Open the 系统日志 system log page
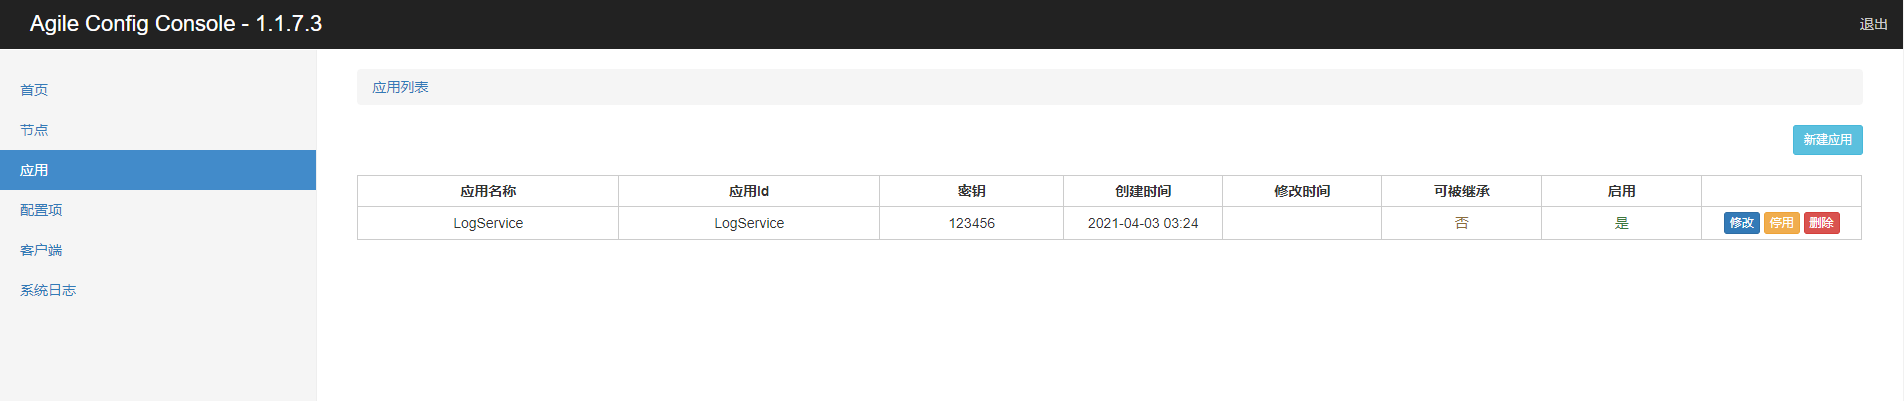Screen dimensions: 1904x401 click(x=48, y=290)
